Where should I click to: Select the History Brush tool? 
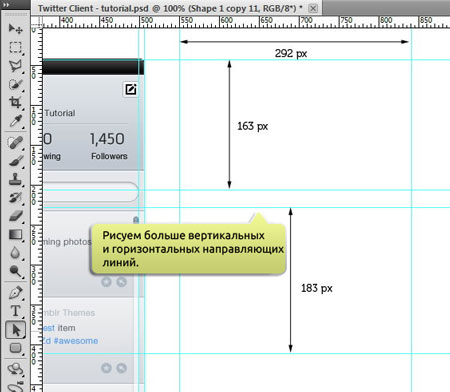[15, 198]
